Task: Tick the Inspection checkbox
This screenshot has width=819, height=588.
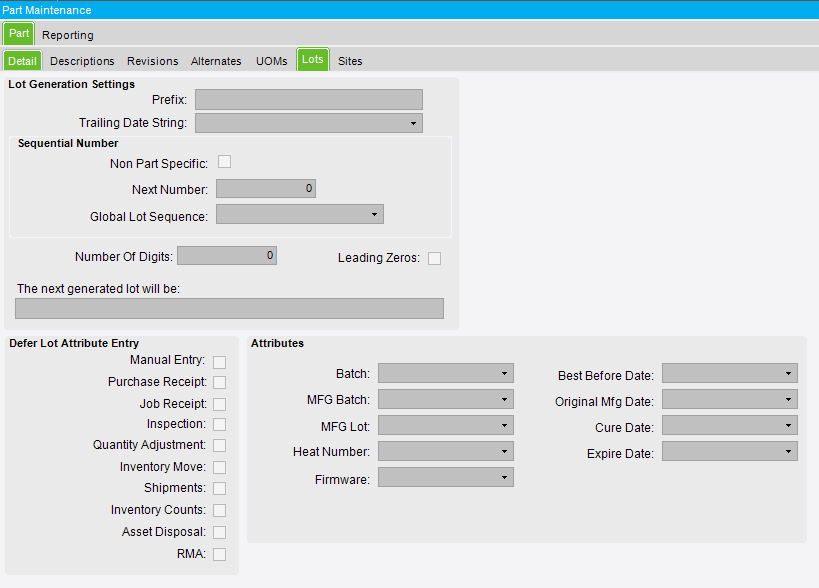Action: pos(220,425)
